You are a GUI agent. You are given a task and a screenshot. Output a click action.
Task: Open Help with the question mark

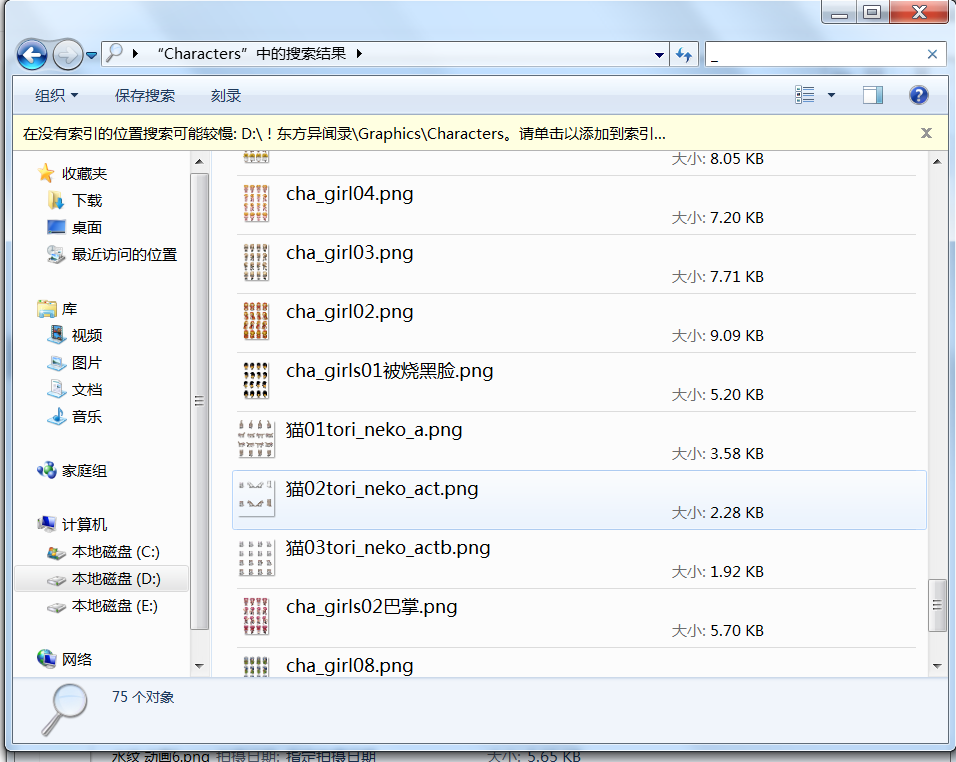(918, 95)
